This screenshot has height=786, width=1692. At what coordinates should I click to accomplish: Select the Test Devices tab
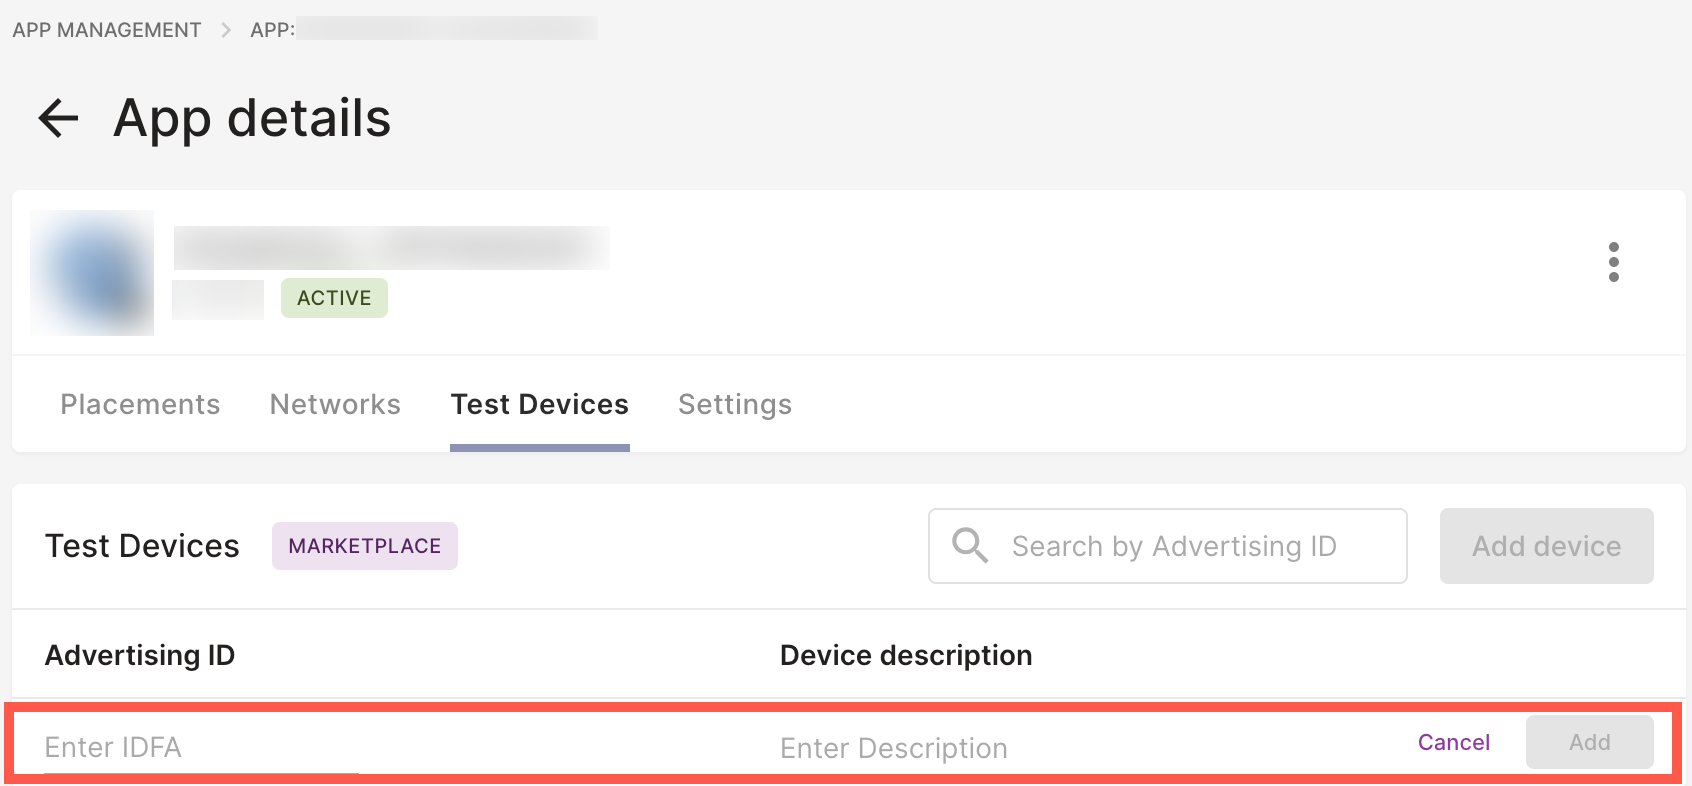pyautogui.click(x=538, y=404)
